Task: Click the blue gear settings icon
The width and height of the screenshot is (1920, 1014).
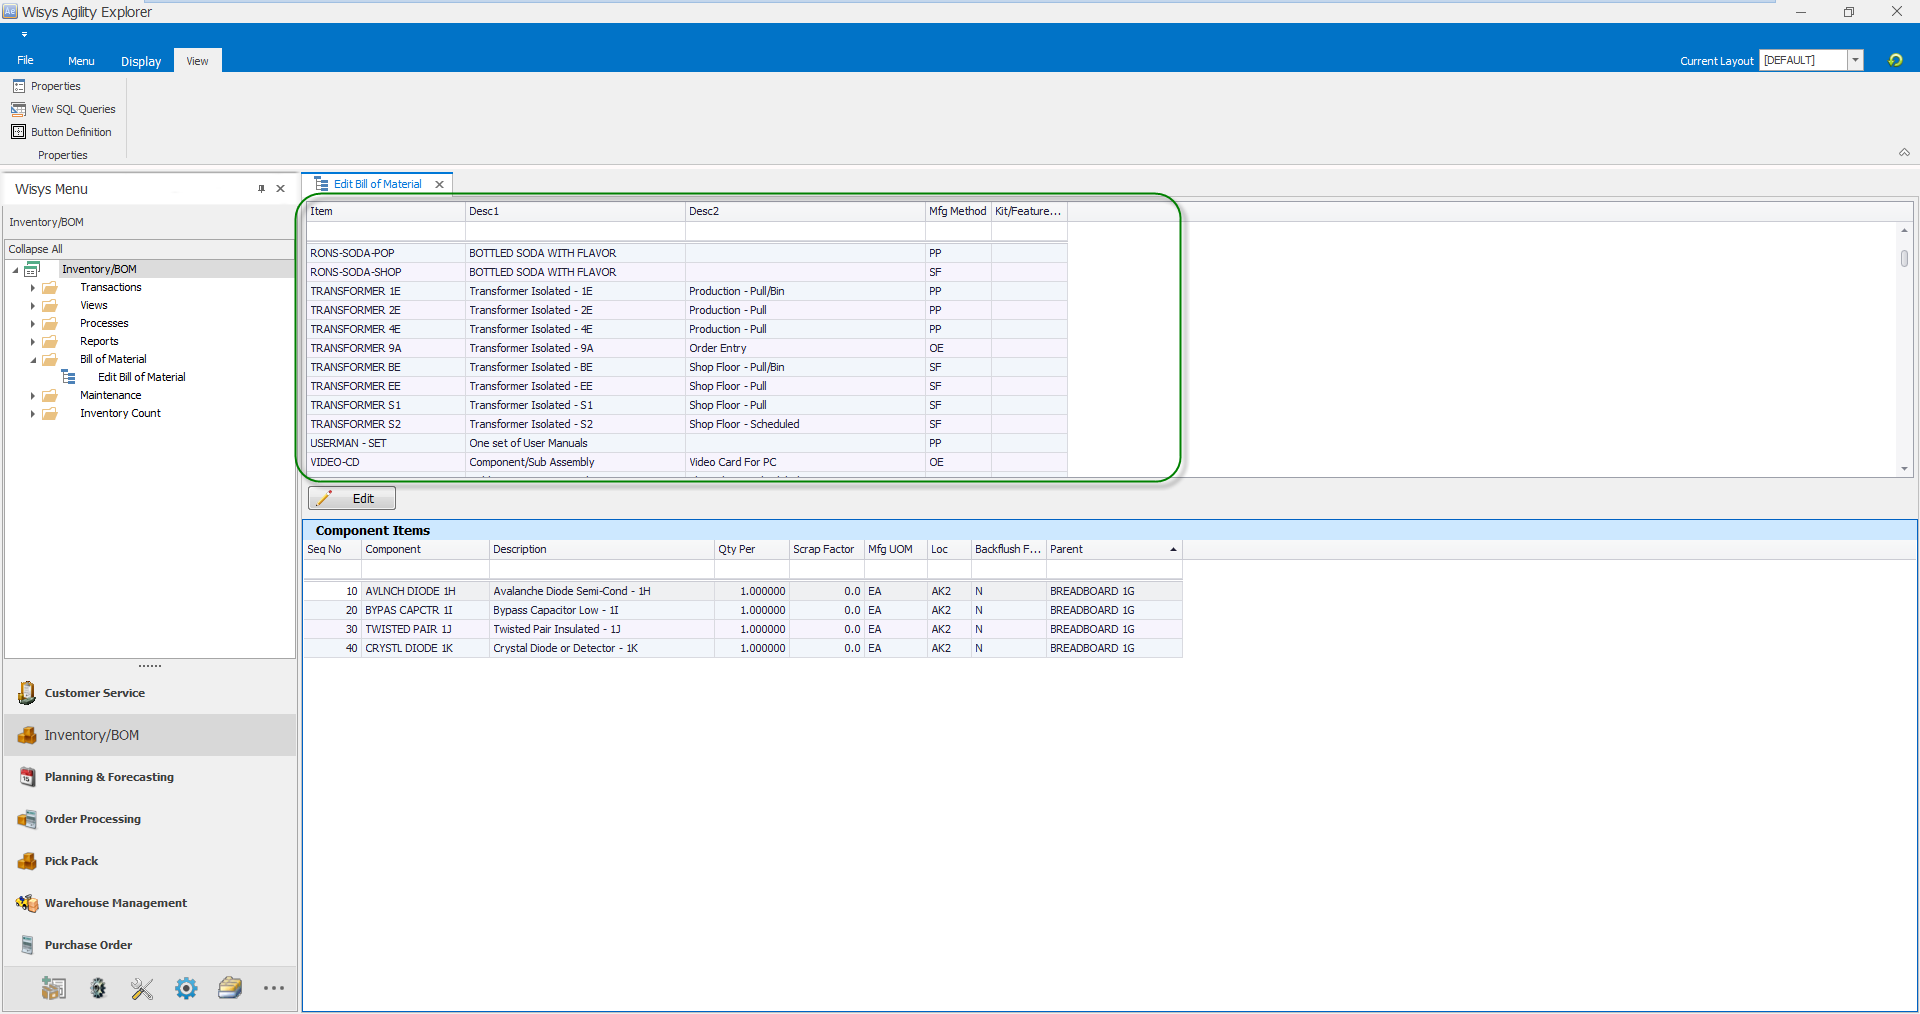Action: point(186,988)
